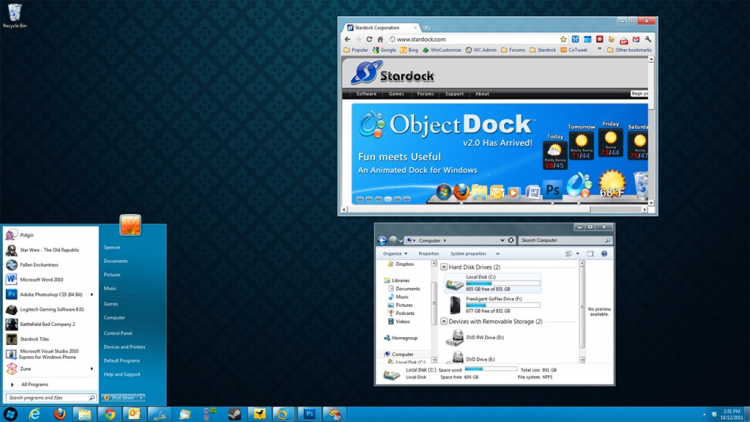Collapse Devices with Removable Storage group
The image size is (750, 422).
coord(444,322)
